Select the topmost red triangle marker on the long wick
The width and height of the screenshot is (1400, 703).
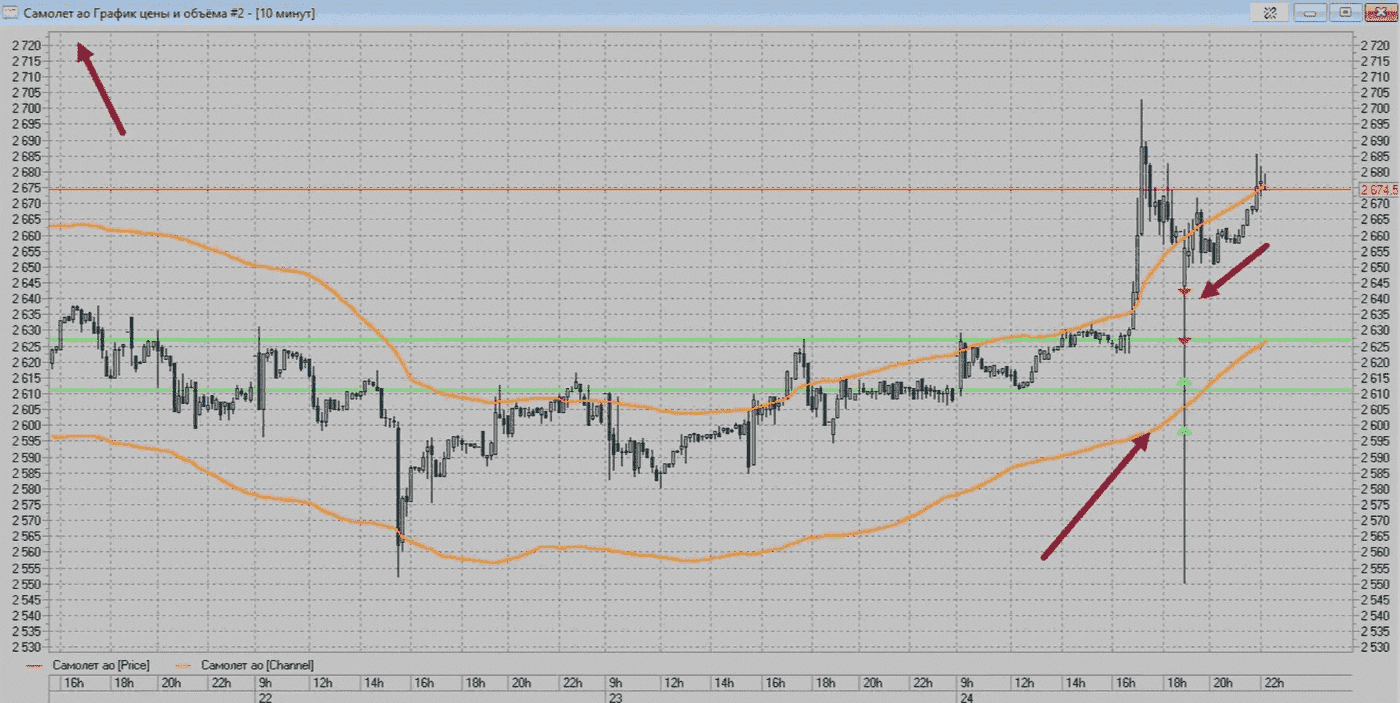[1184, 291]
